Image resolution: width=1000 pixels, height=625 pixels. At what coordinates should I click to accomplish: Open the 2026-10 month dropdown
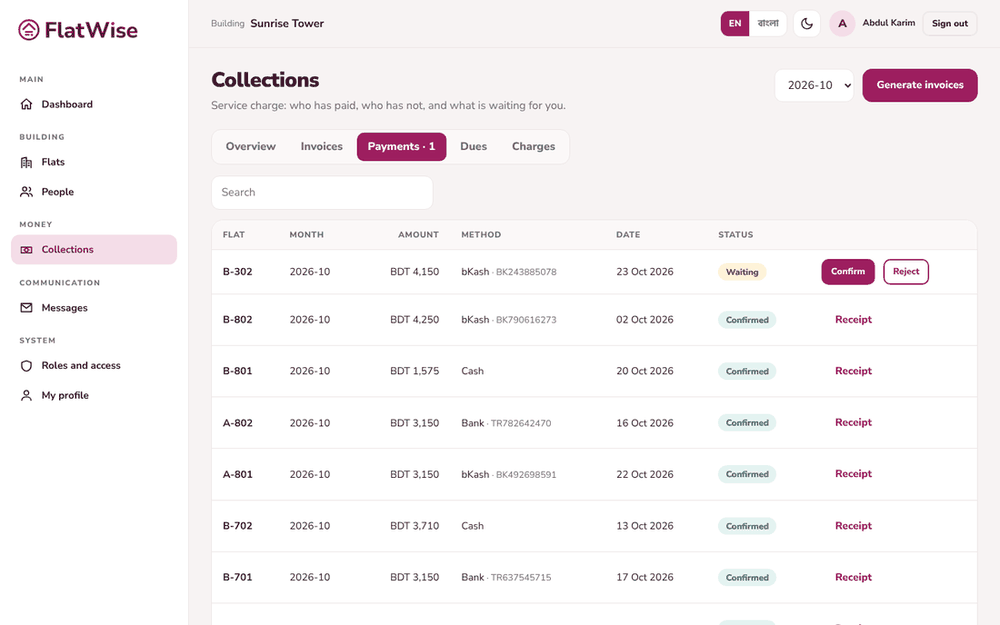point(814,85)
